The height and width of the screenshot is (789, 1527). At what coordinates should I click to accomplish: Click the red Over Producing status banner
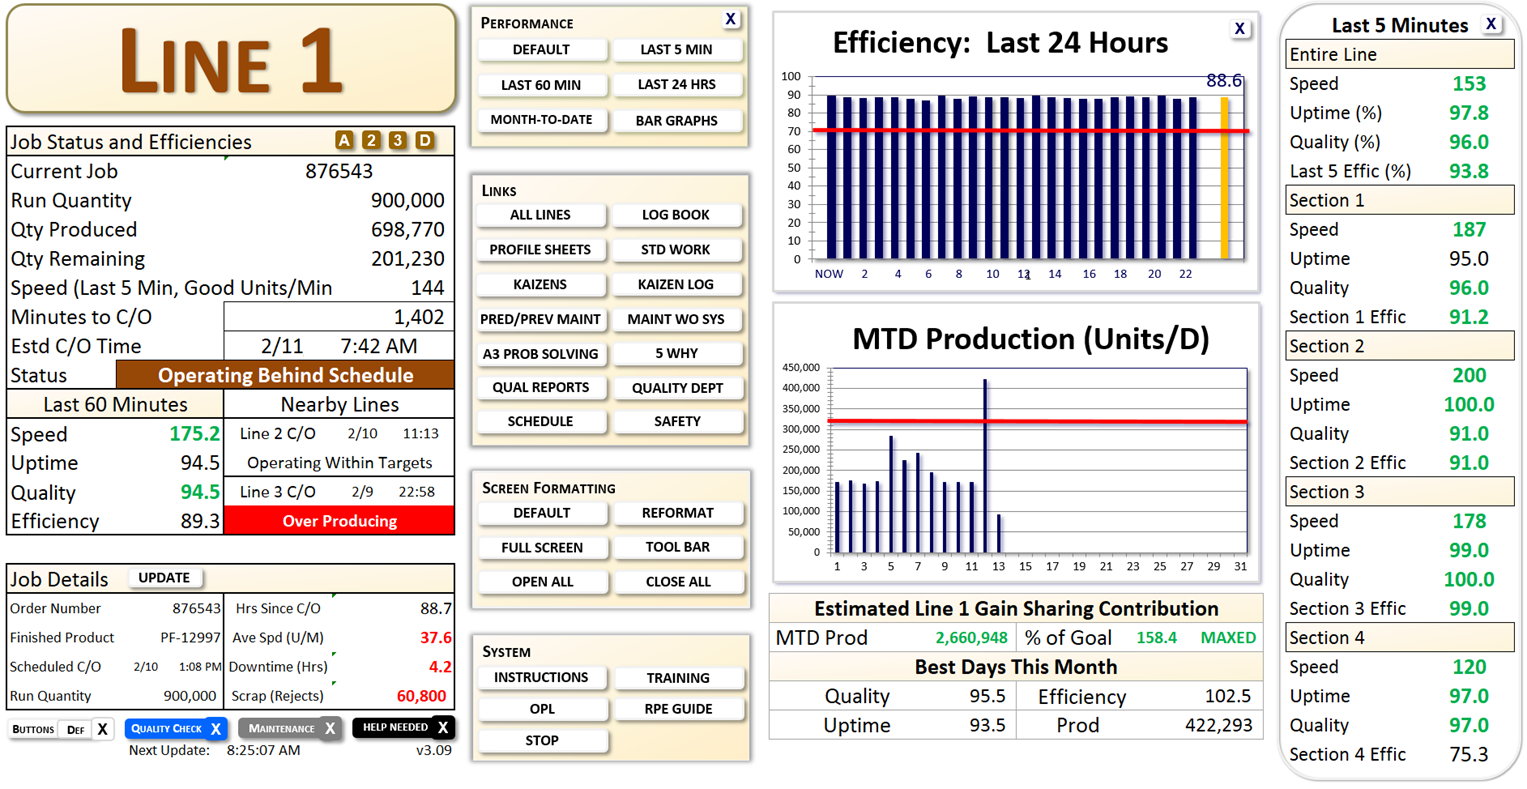coord(341,520)
